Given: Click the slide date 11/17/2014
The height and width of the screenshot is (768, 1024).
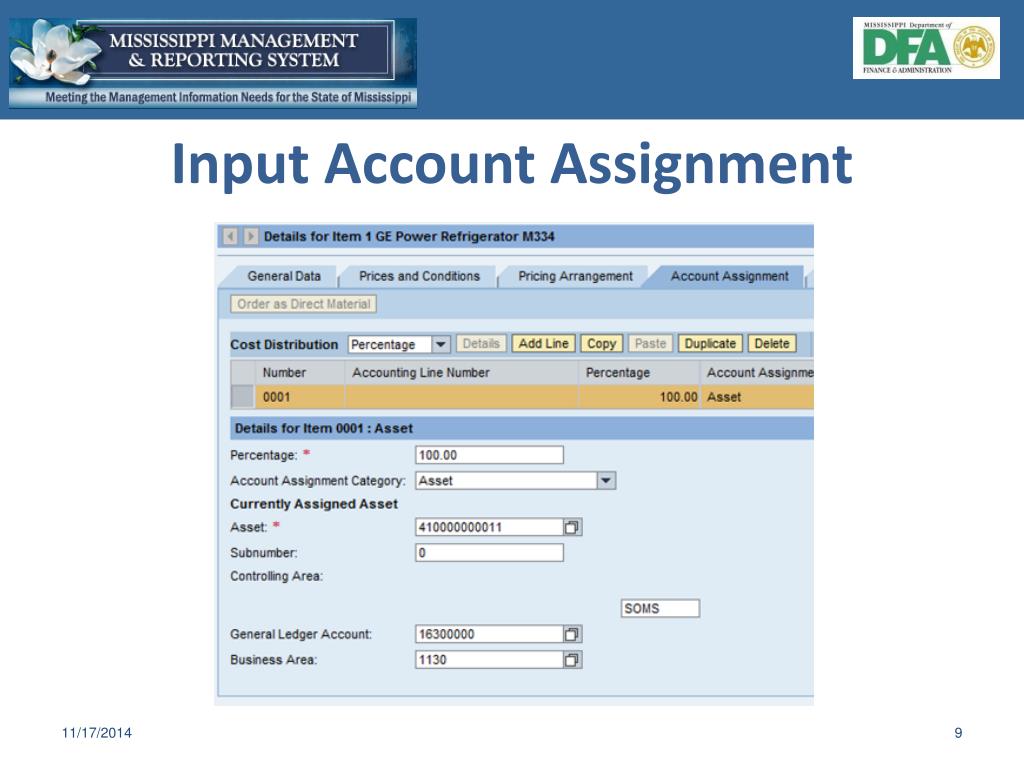Looking at the screenshot, I should click(x=97, y=733).
